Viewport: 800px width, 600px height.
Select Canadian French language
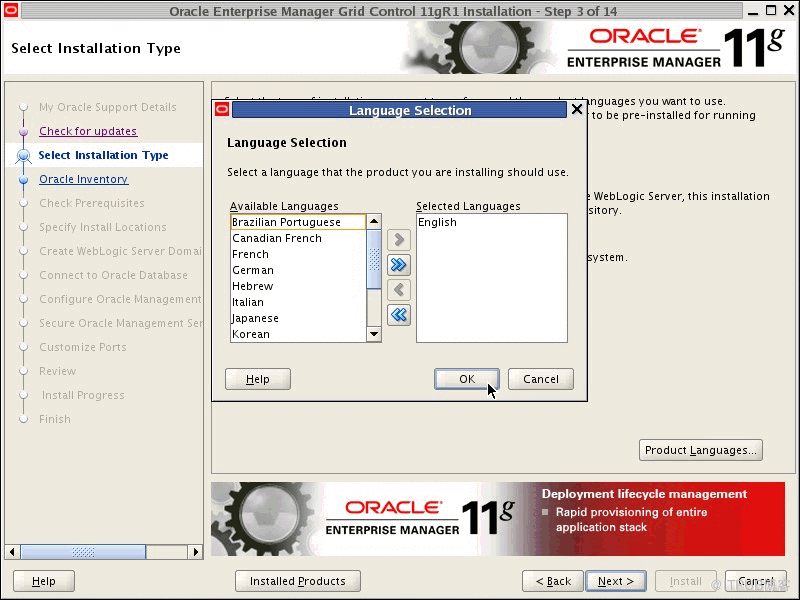(x=298, y=238)
